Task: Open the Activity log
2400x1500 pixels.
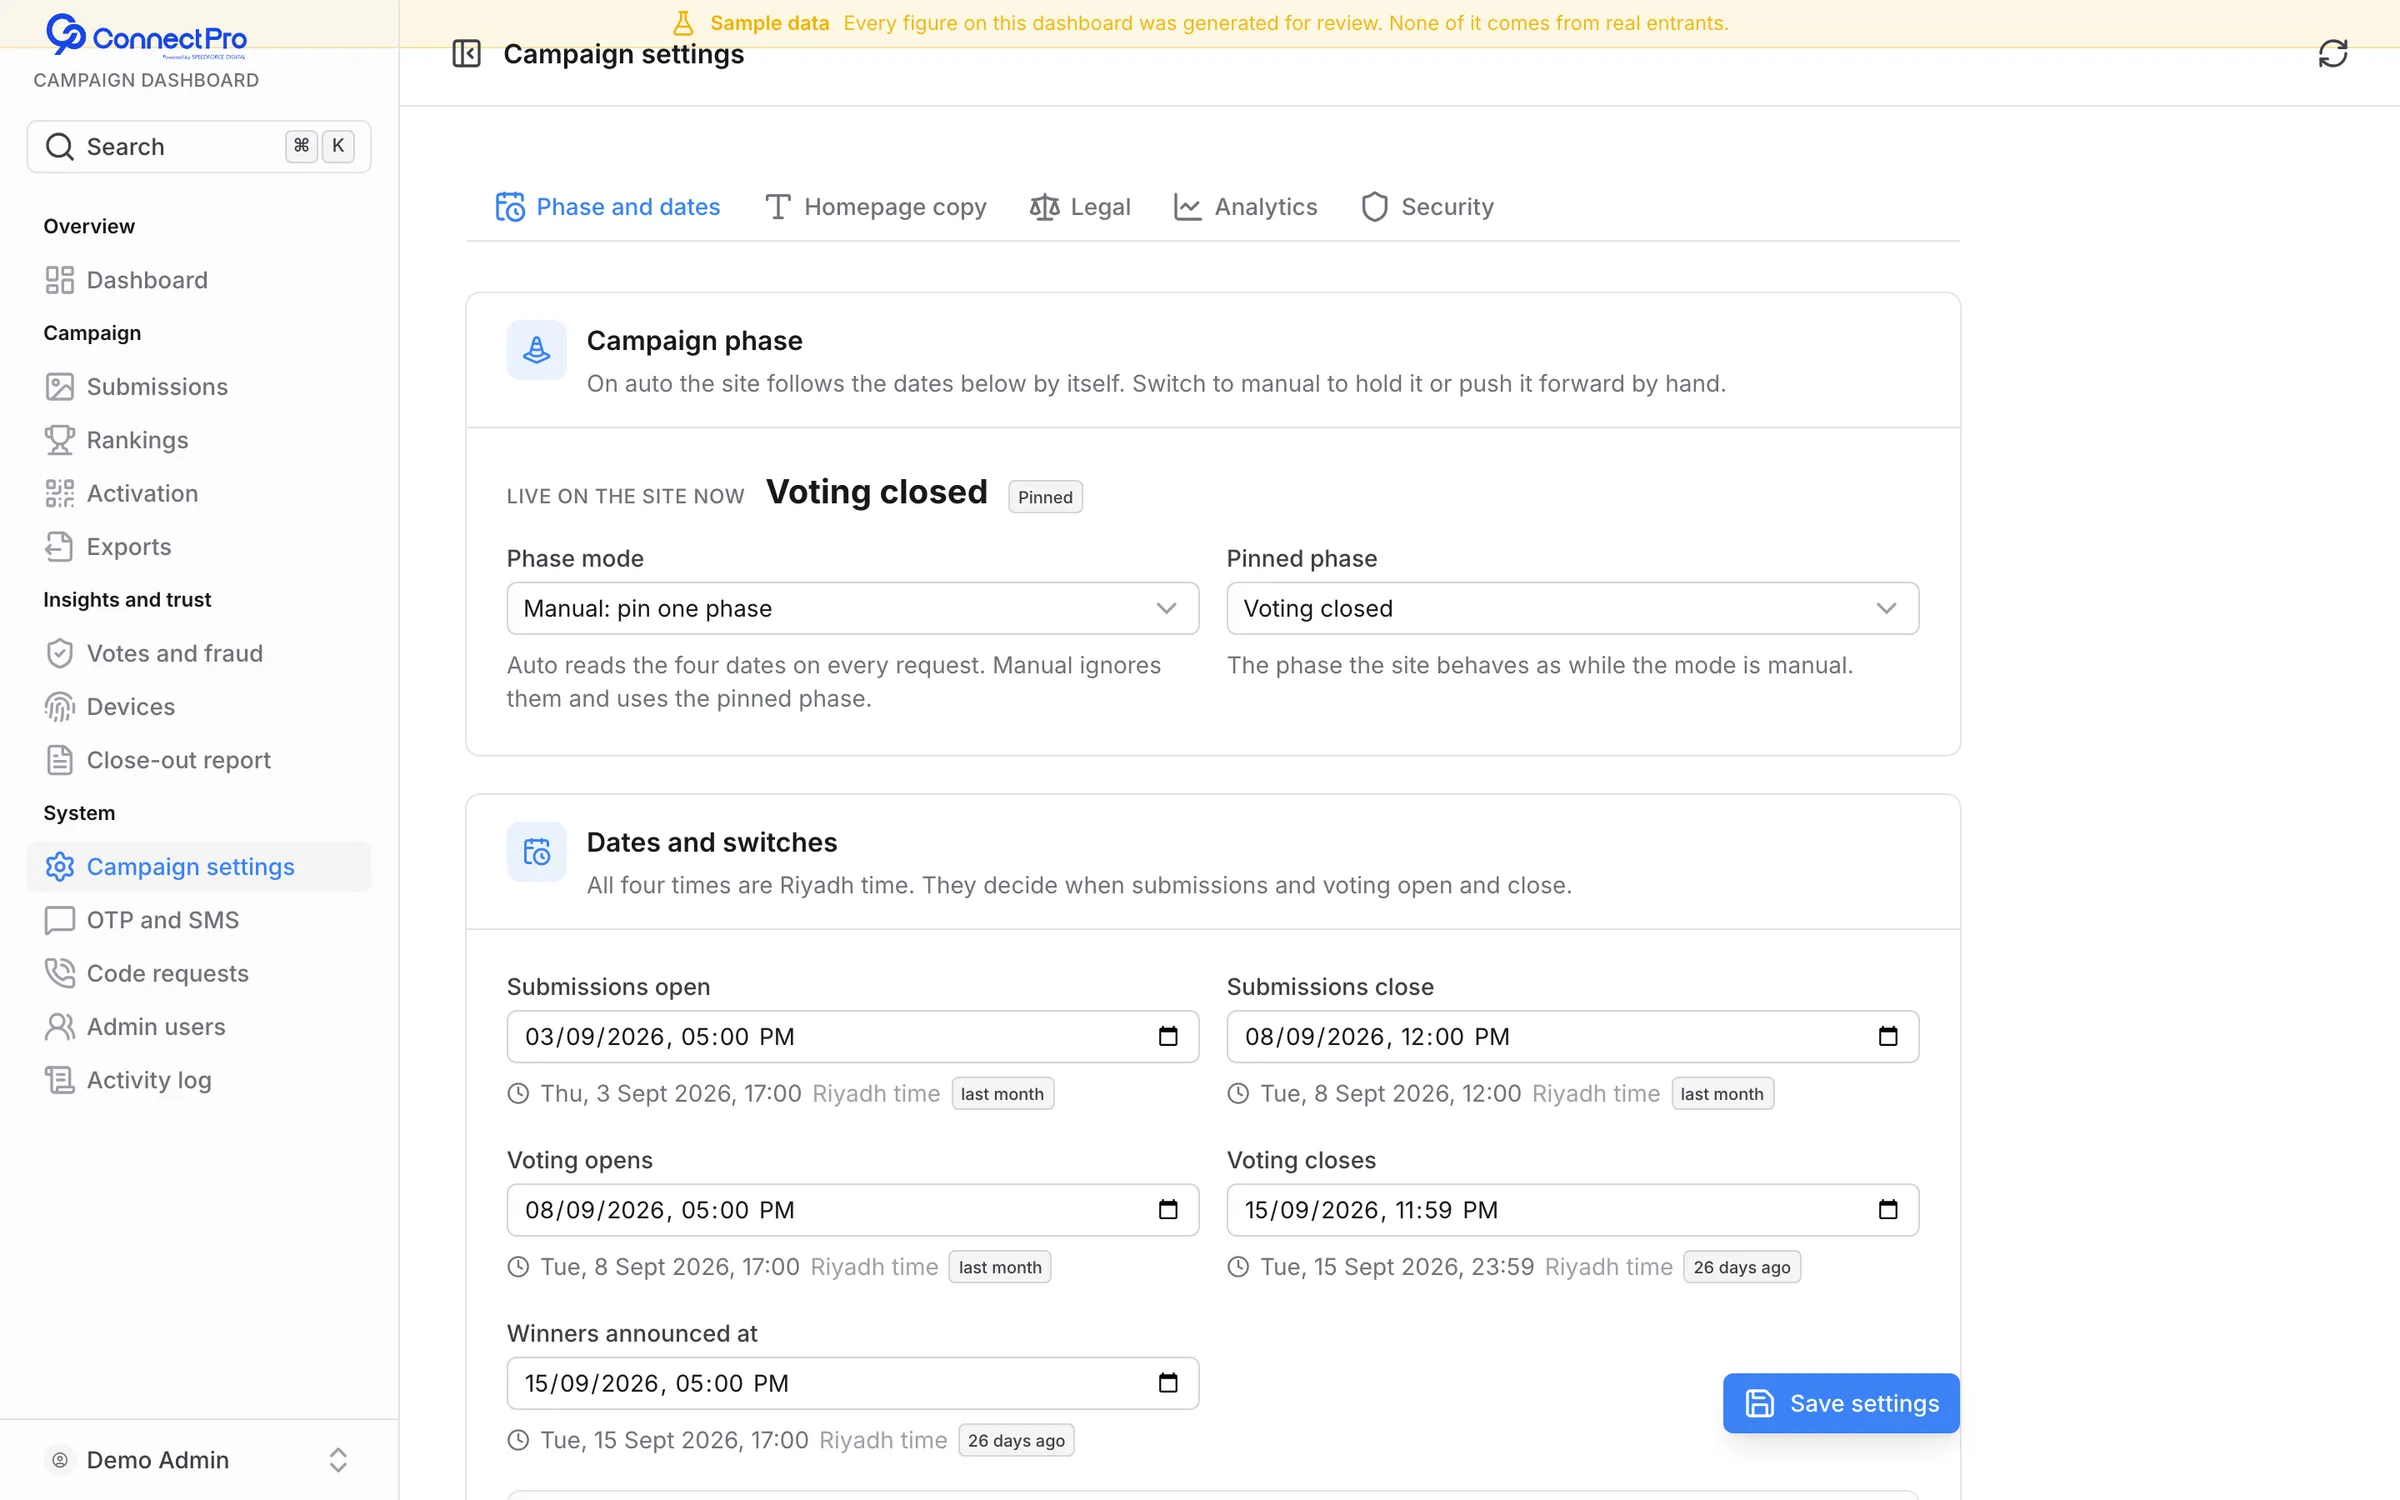Action: click(x=199, y=1080)
